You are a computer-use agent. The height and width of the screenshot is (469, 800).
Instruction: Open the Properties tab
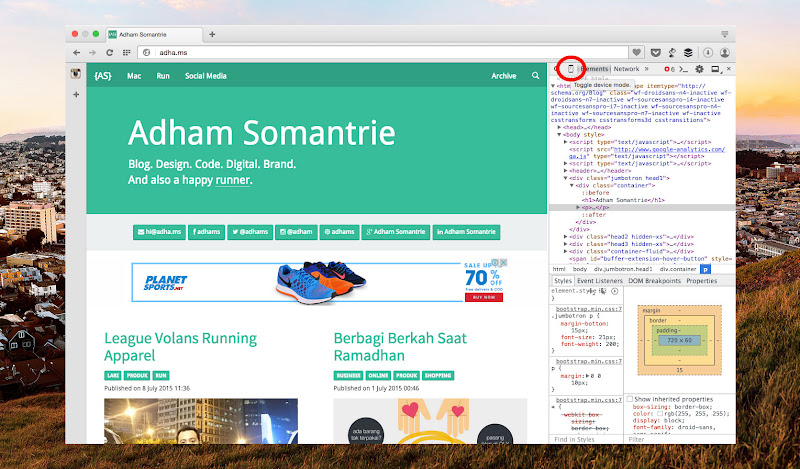point(702,281)
